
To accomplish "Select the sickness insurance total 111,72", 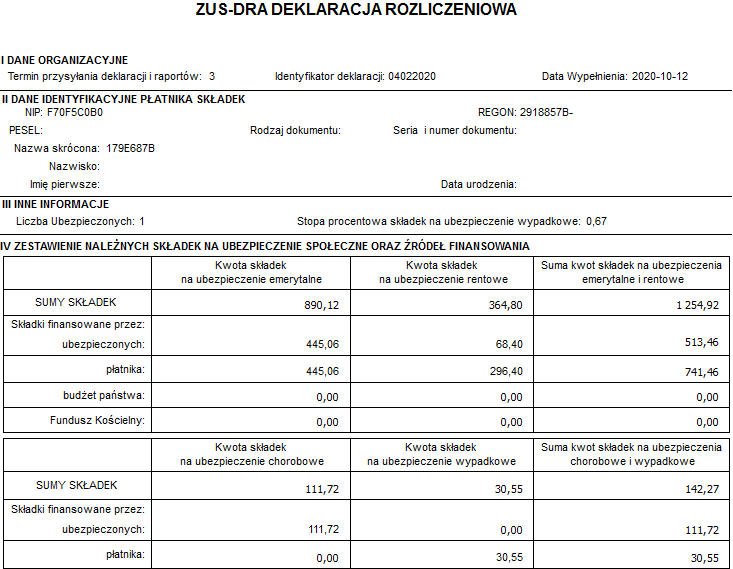I will tap(322, 490).
